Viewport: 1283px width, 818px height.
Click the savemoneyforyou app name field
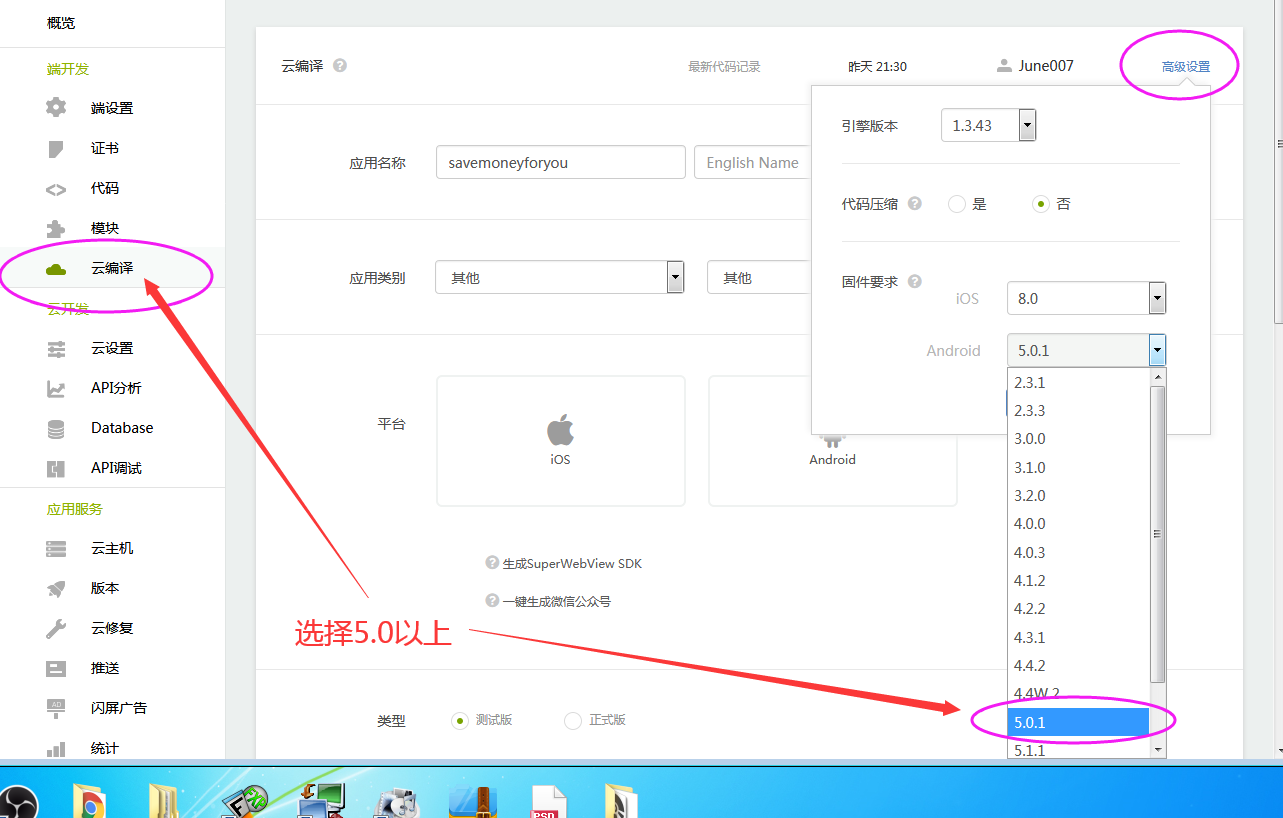(x=560, y=162)
